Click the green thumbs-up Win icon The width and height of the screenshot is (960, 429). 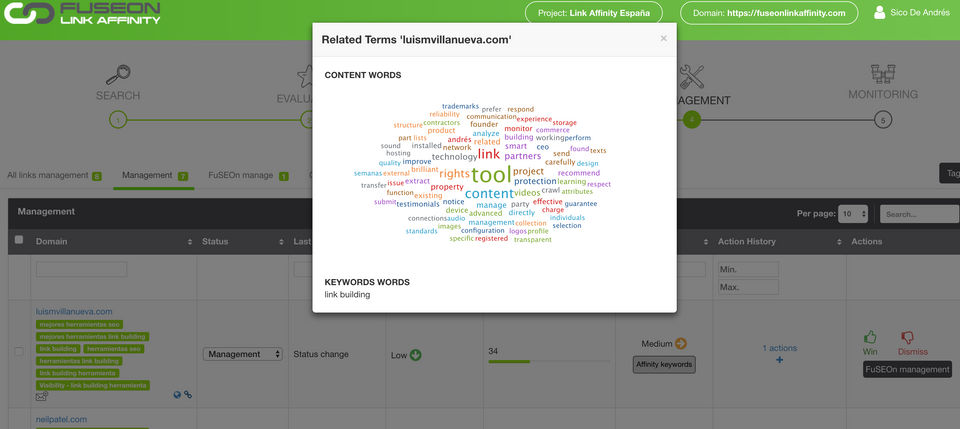tap(870, 337)
